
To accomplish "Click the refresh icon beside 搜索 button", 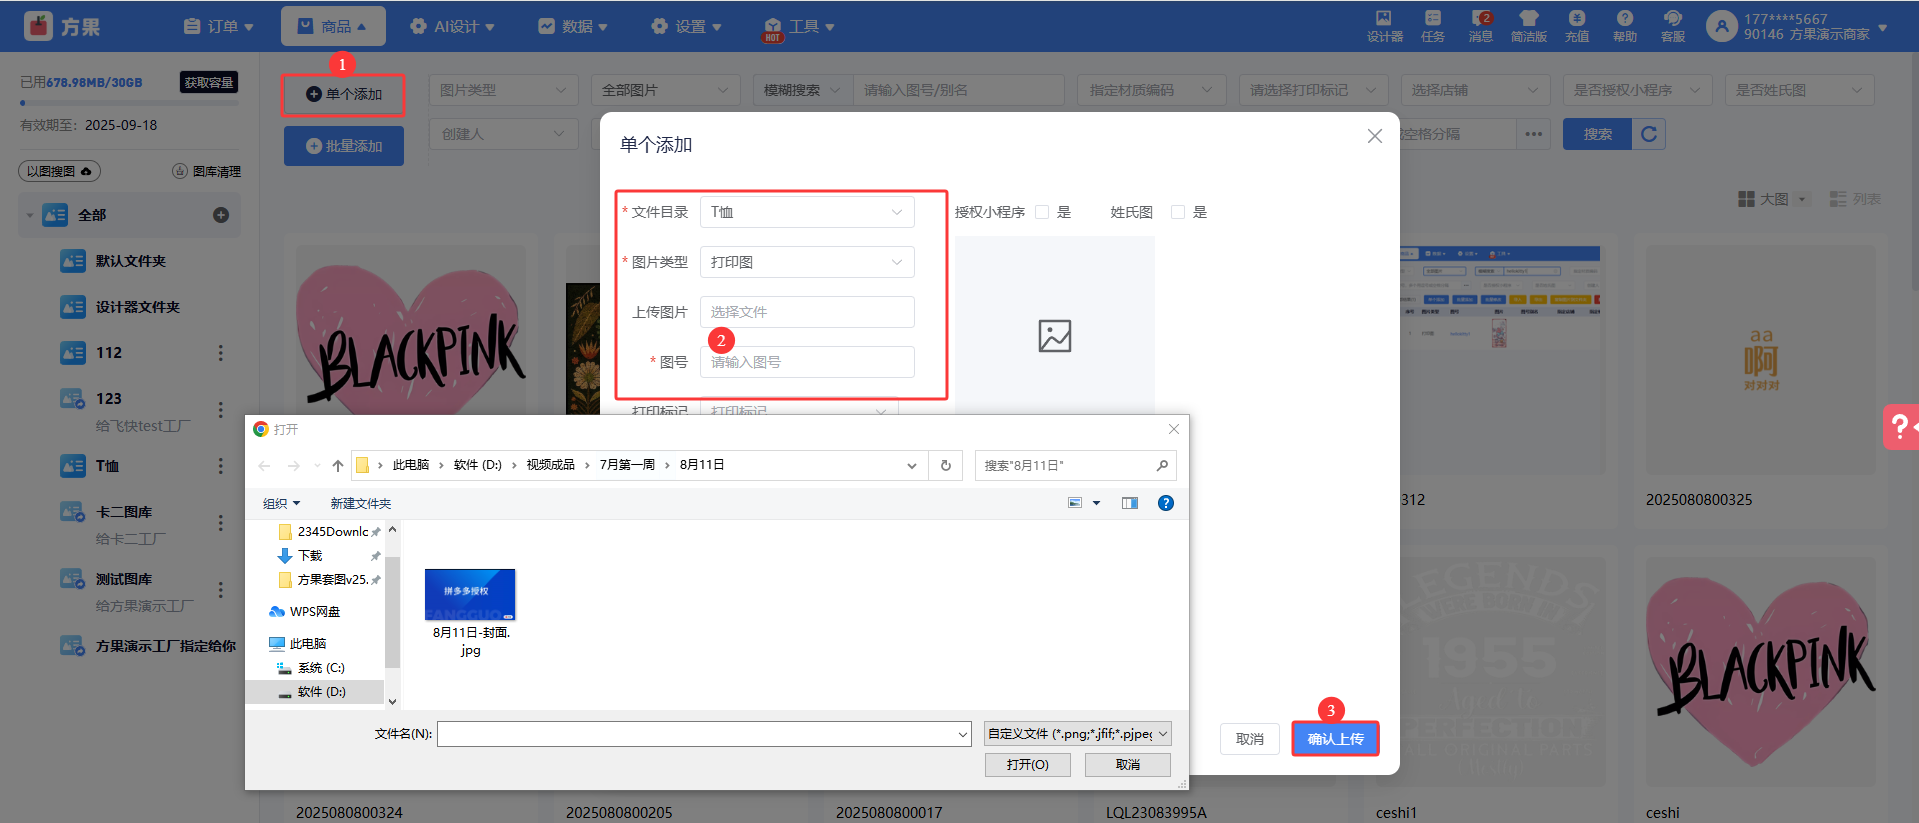I will tap(1649, 134).
